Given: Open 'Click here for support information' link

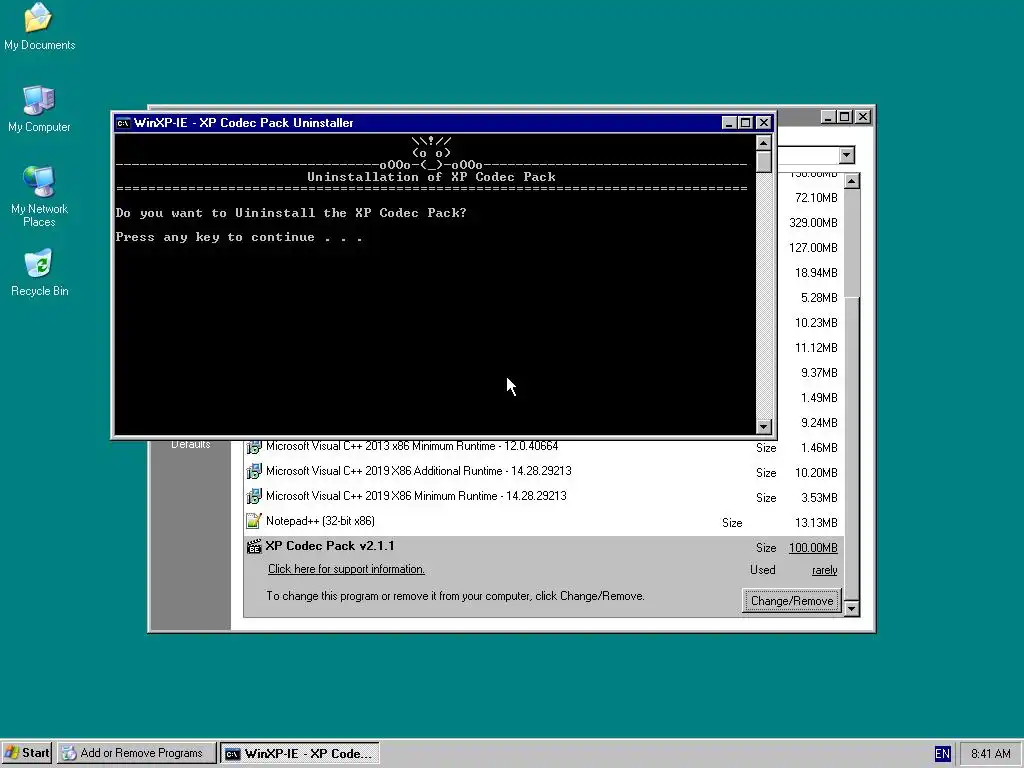Looking at the screenshot, I should pos(346,569).
